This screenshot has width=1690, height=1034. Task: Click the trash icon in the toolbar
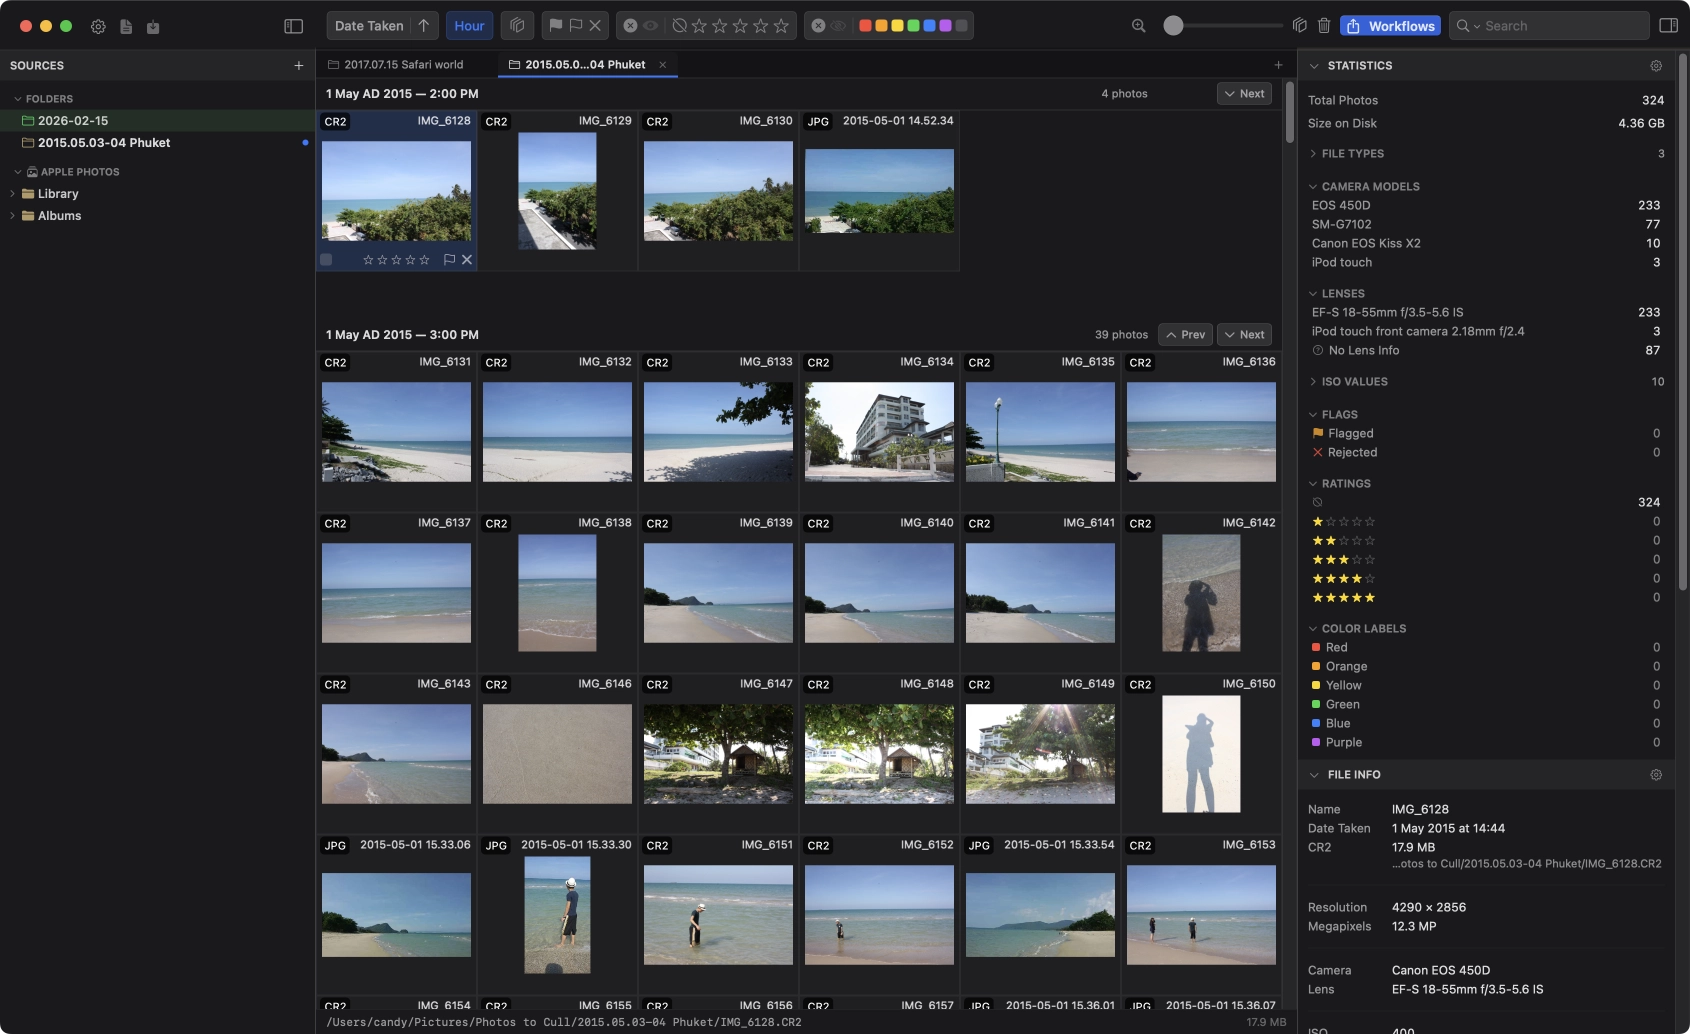(1324, 26)
